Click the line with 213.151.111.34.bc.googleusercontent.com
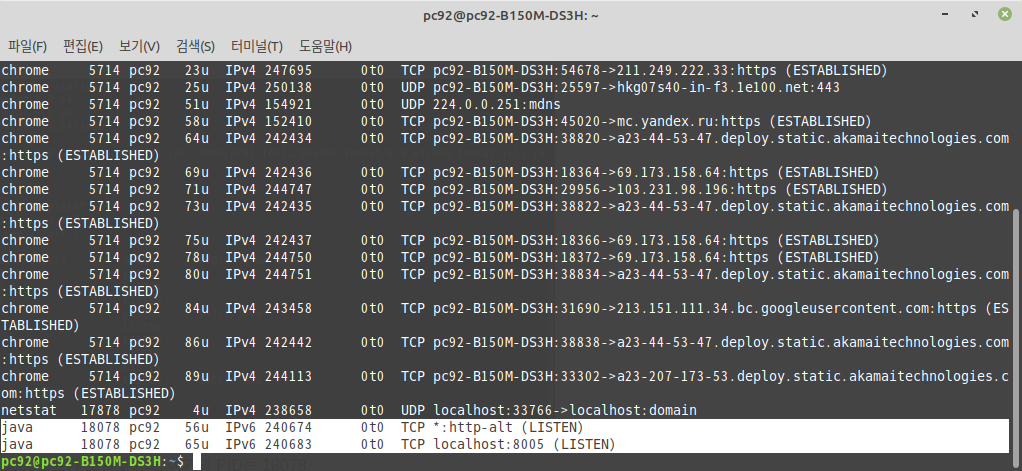Viewport: 1022px width, 471px height. [506, 317]
